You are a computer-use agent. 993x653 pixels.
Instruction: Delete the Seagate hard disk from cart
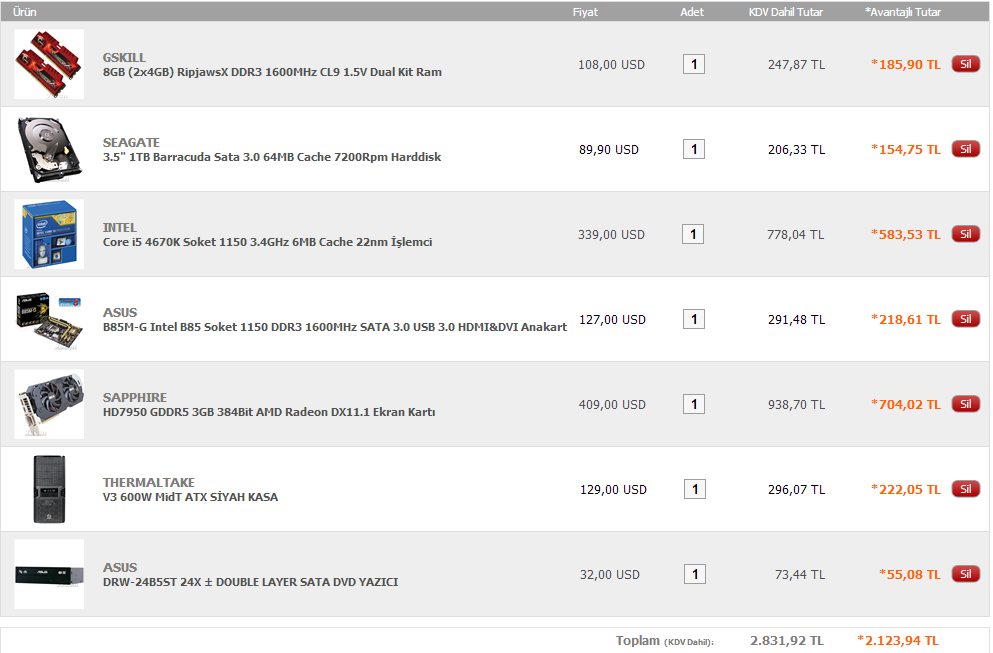pos(965,149)
